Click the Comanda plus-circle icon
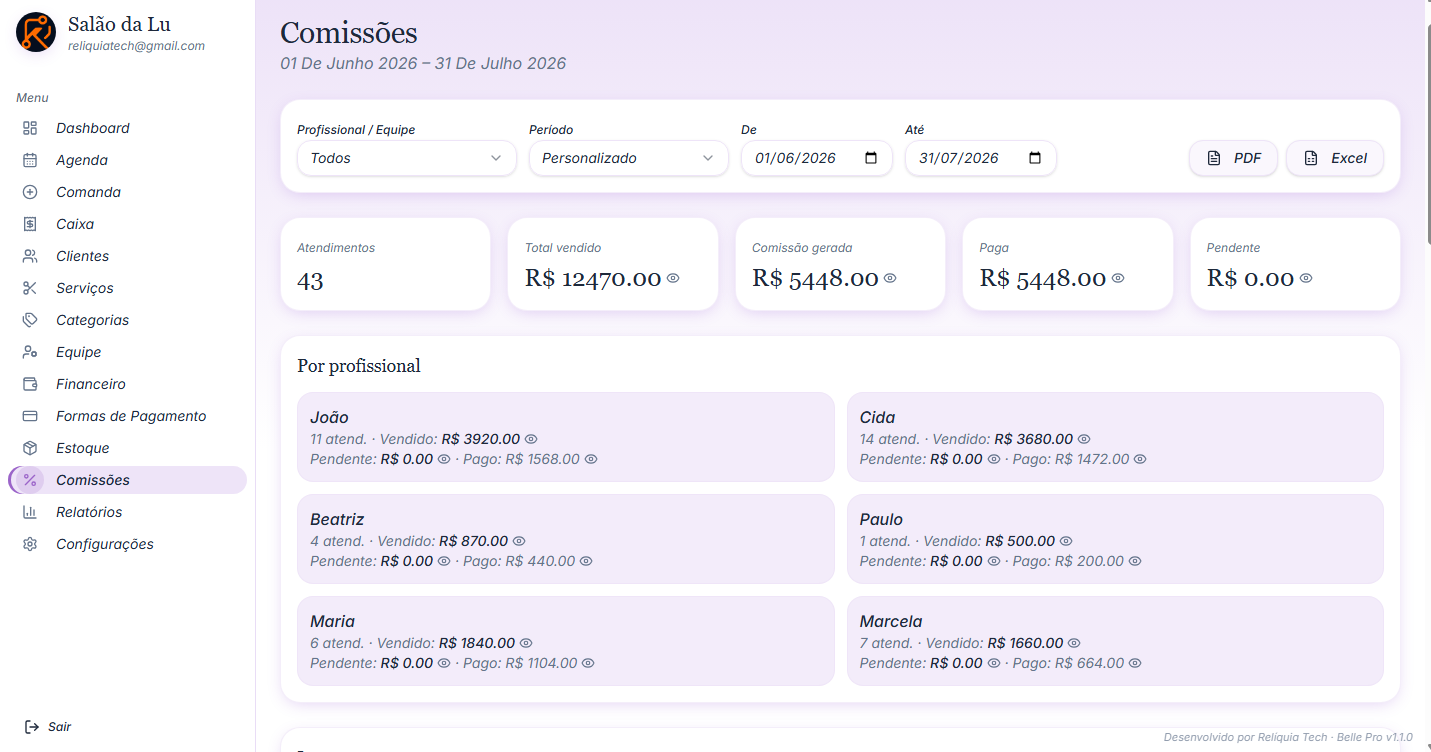This screenshot has width=1431, height=752. pyautogui.click(x=30, y=192)
